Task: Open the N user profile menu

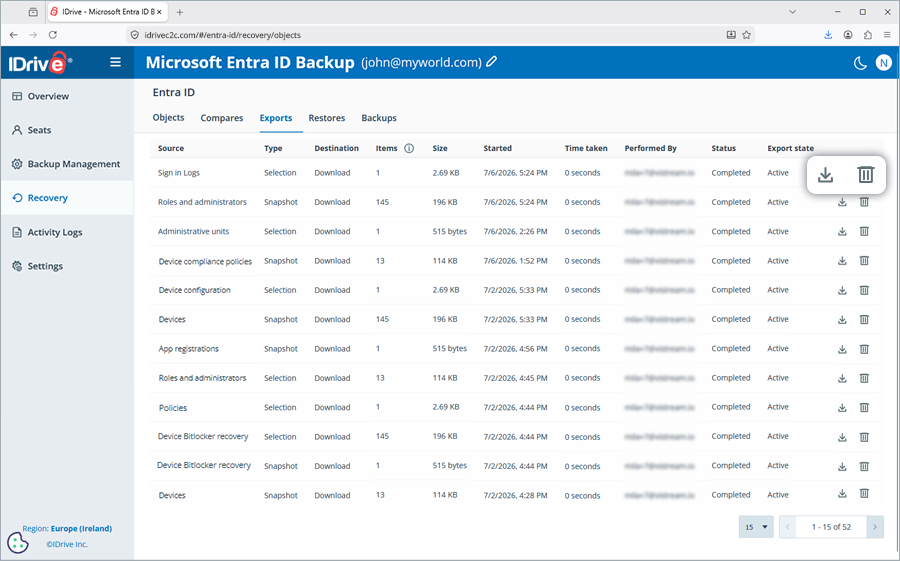Action: [884, 63]
